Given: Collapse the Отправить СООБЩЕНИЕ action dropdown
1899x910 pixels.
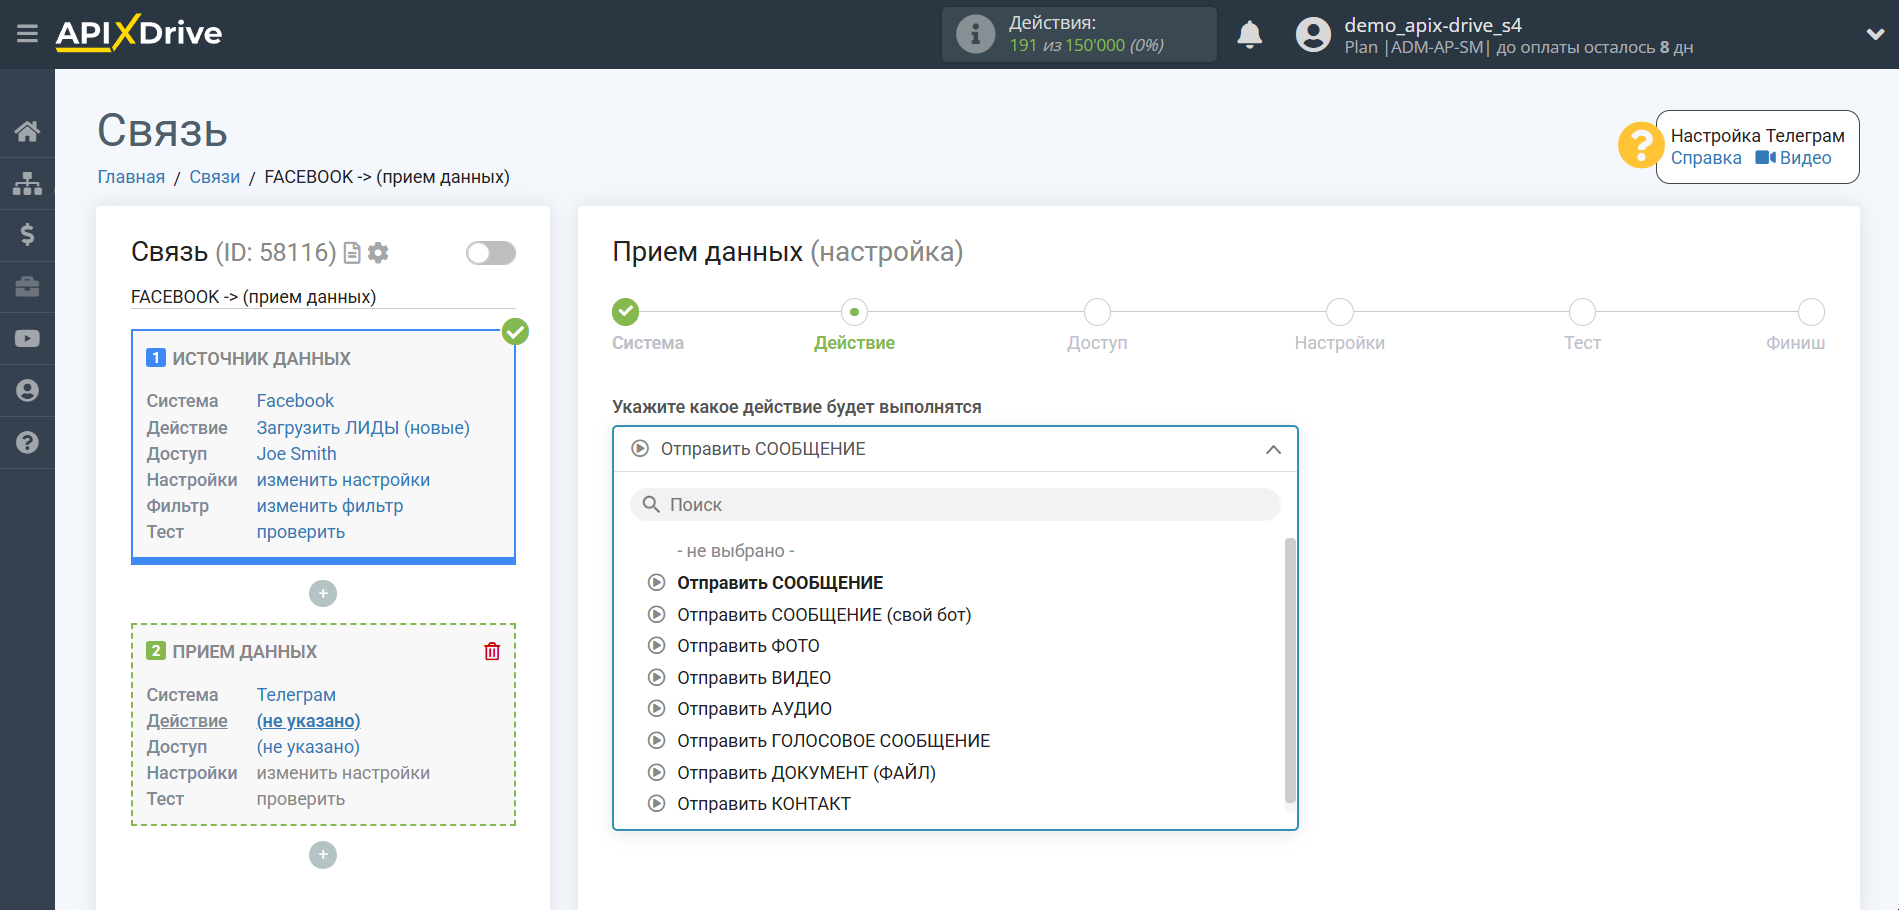Looking at the screenshot, I should tap(1272, 450).
